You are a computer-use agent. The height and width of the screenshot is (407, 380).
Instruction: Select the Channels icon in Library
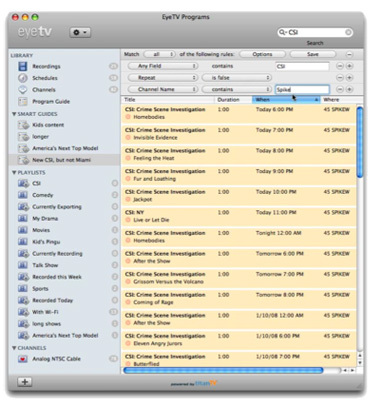pos(23,90)
